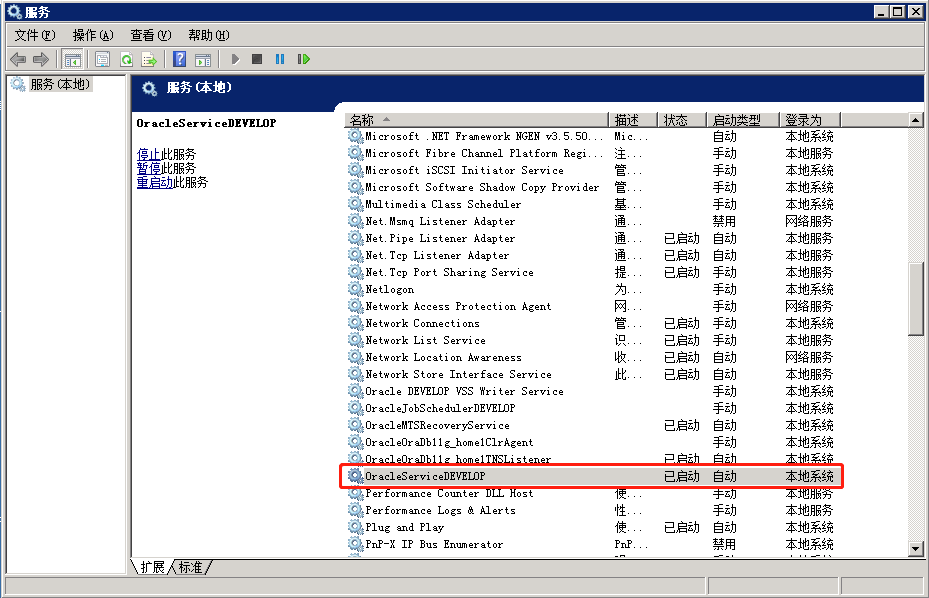Click the 服务 window title bar icon
Screen dimensions: 929x598
pyautogui.click(x=14, y=11)
